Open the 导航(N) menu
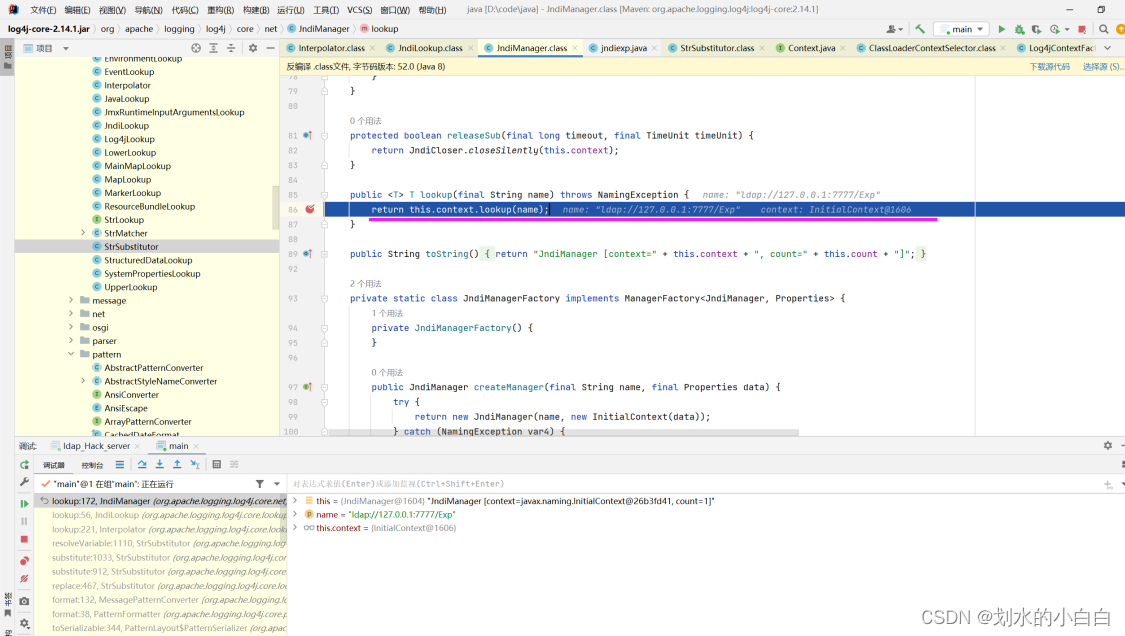This screenshot has width=1125, height=636. [149, 10]
